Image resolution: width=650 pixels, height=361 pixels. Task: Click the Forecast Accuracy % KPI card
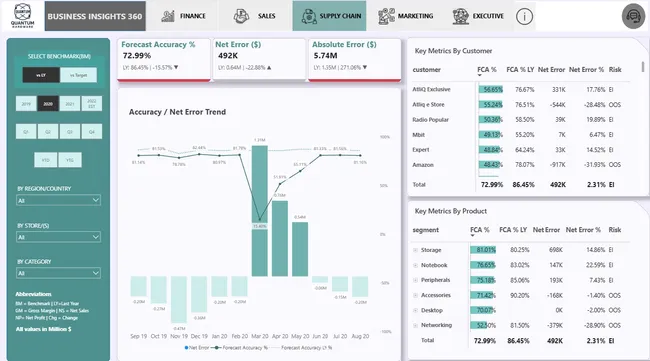pos(164,59)
